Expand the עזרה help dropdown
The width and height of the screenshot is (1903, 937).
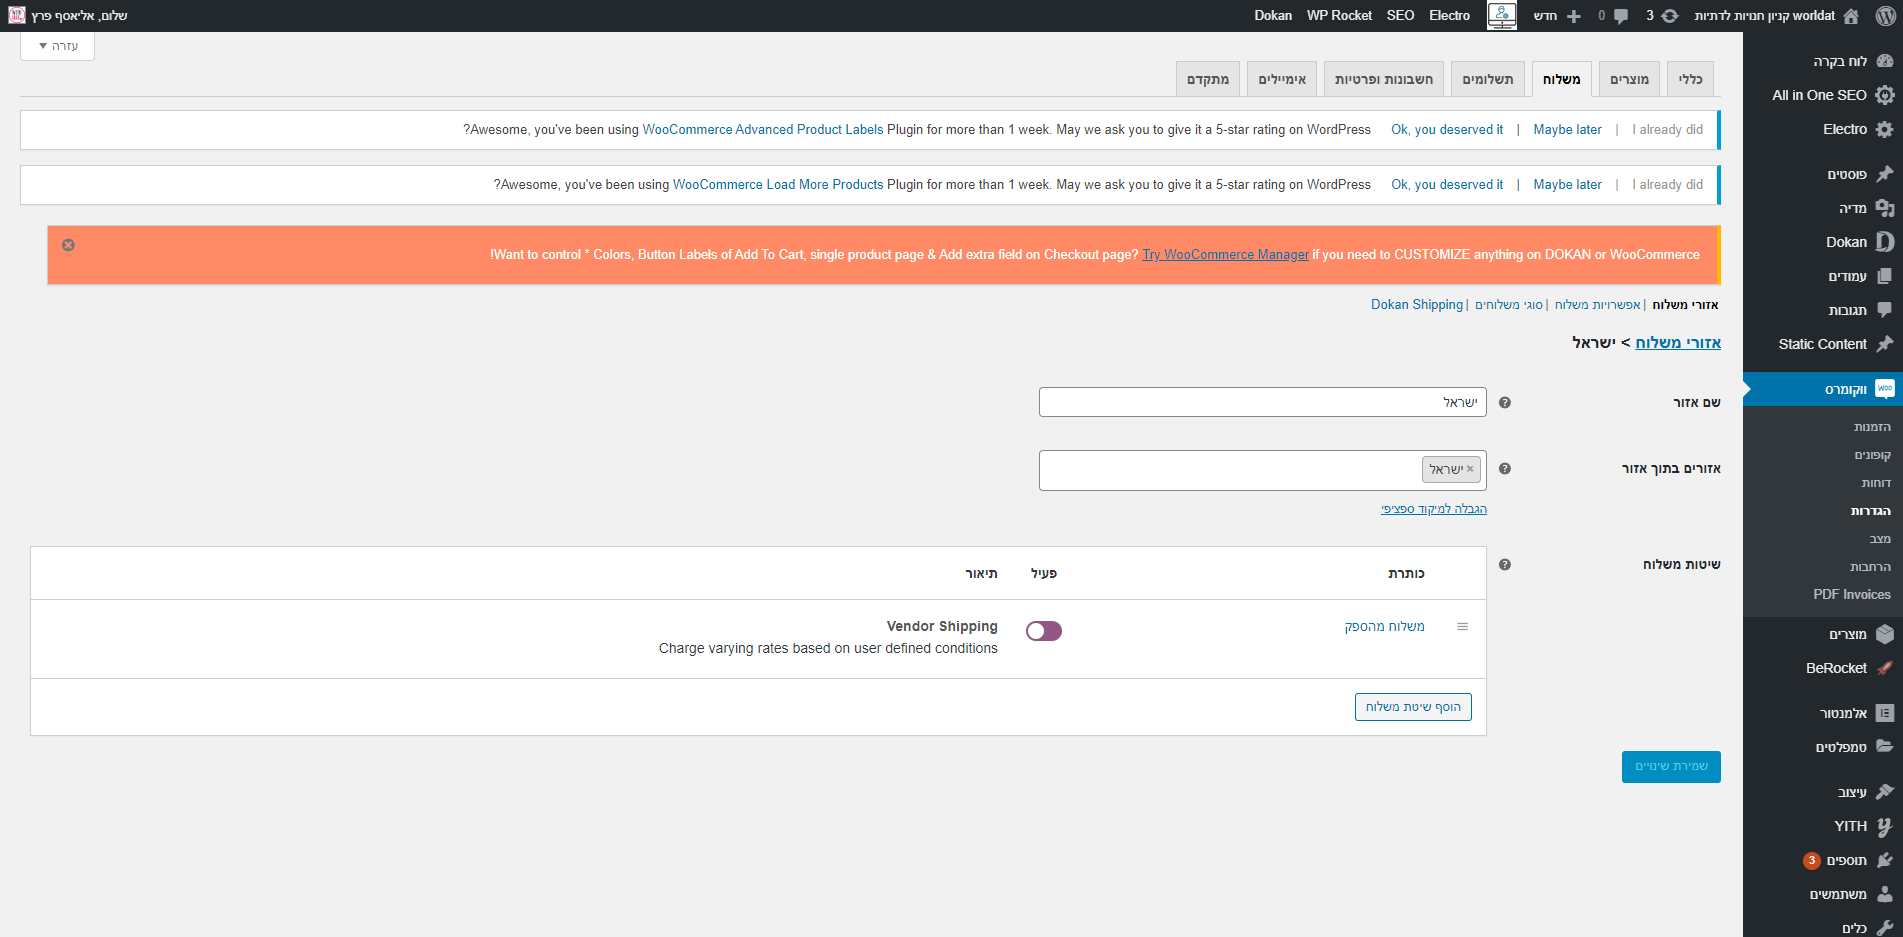click(58, 46)
